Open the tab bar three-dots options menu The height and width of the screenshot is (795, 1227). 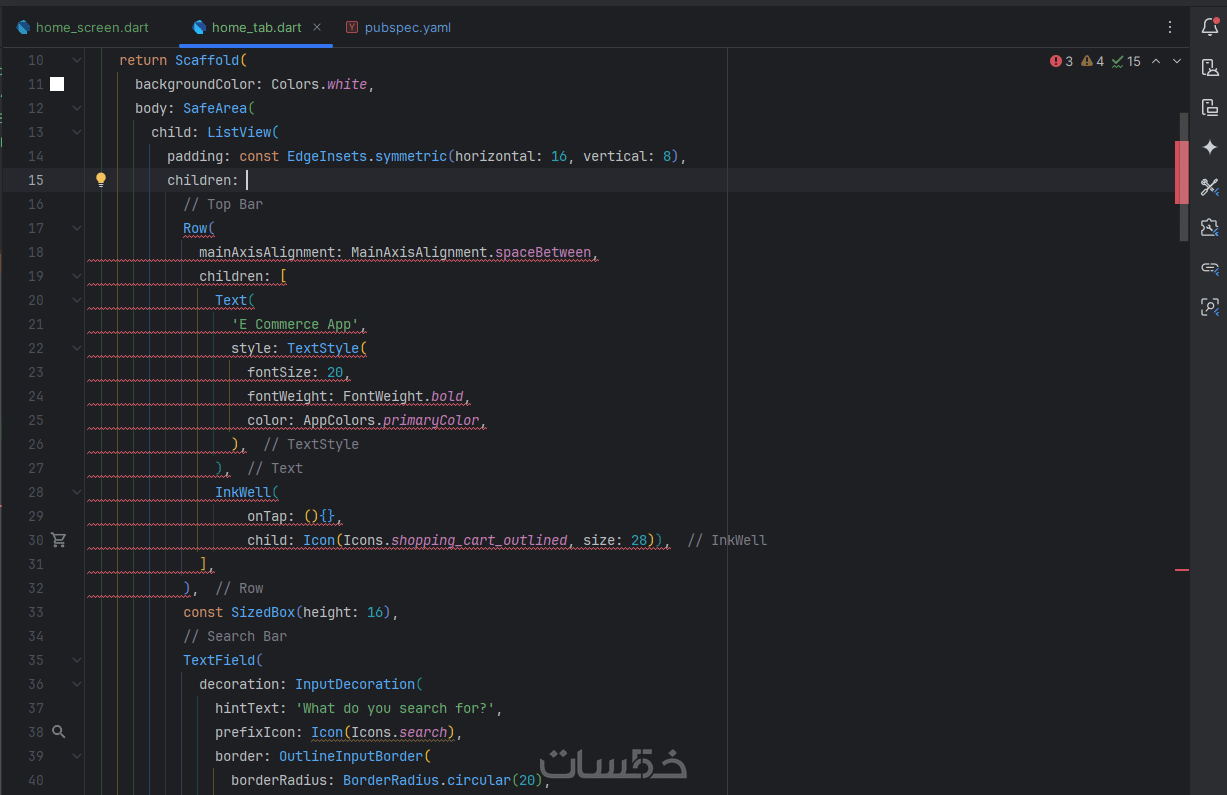(x=1170, y=27)
